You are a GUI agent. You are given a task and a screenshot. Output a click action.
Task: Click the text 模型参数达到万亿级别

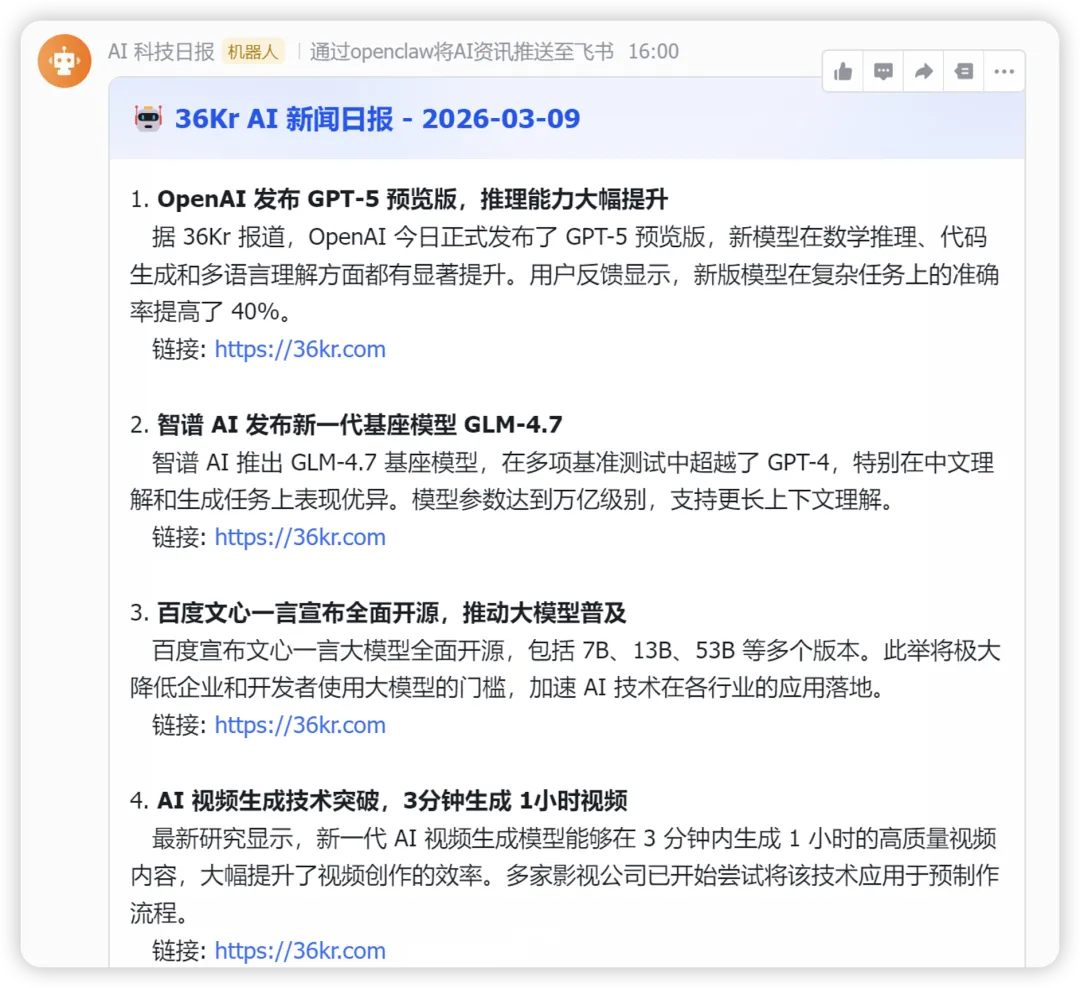(x=529, y=500)
